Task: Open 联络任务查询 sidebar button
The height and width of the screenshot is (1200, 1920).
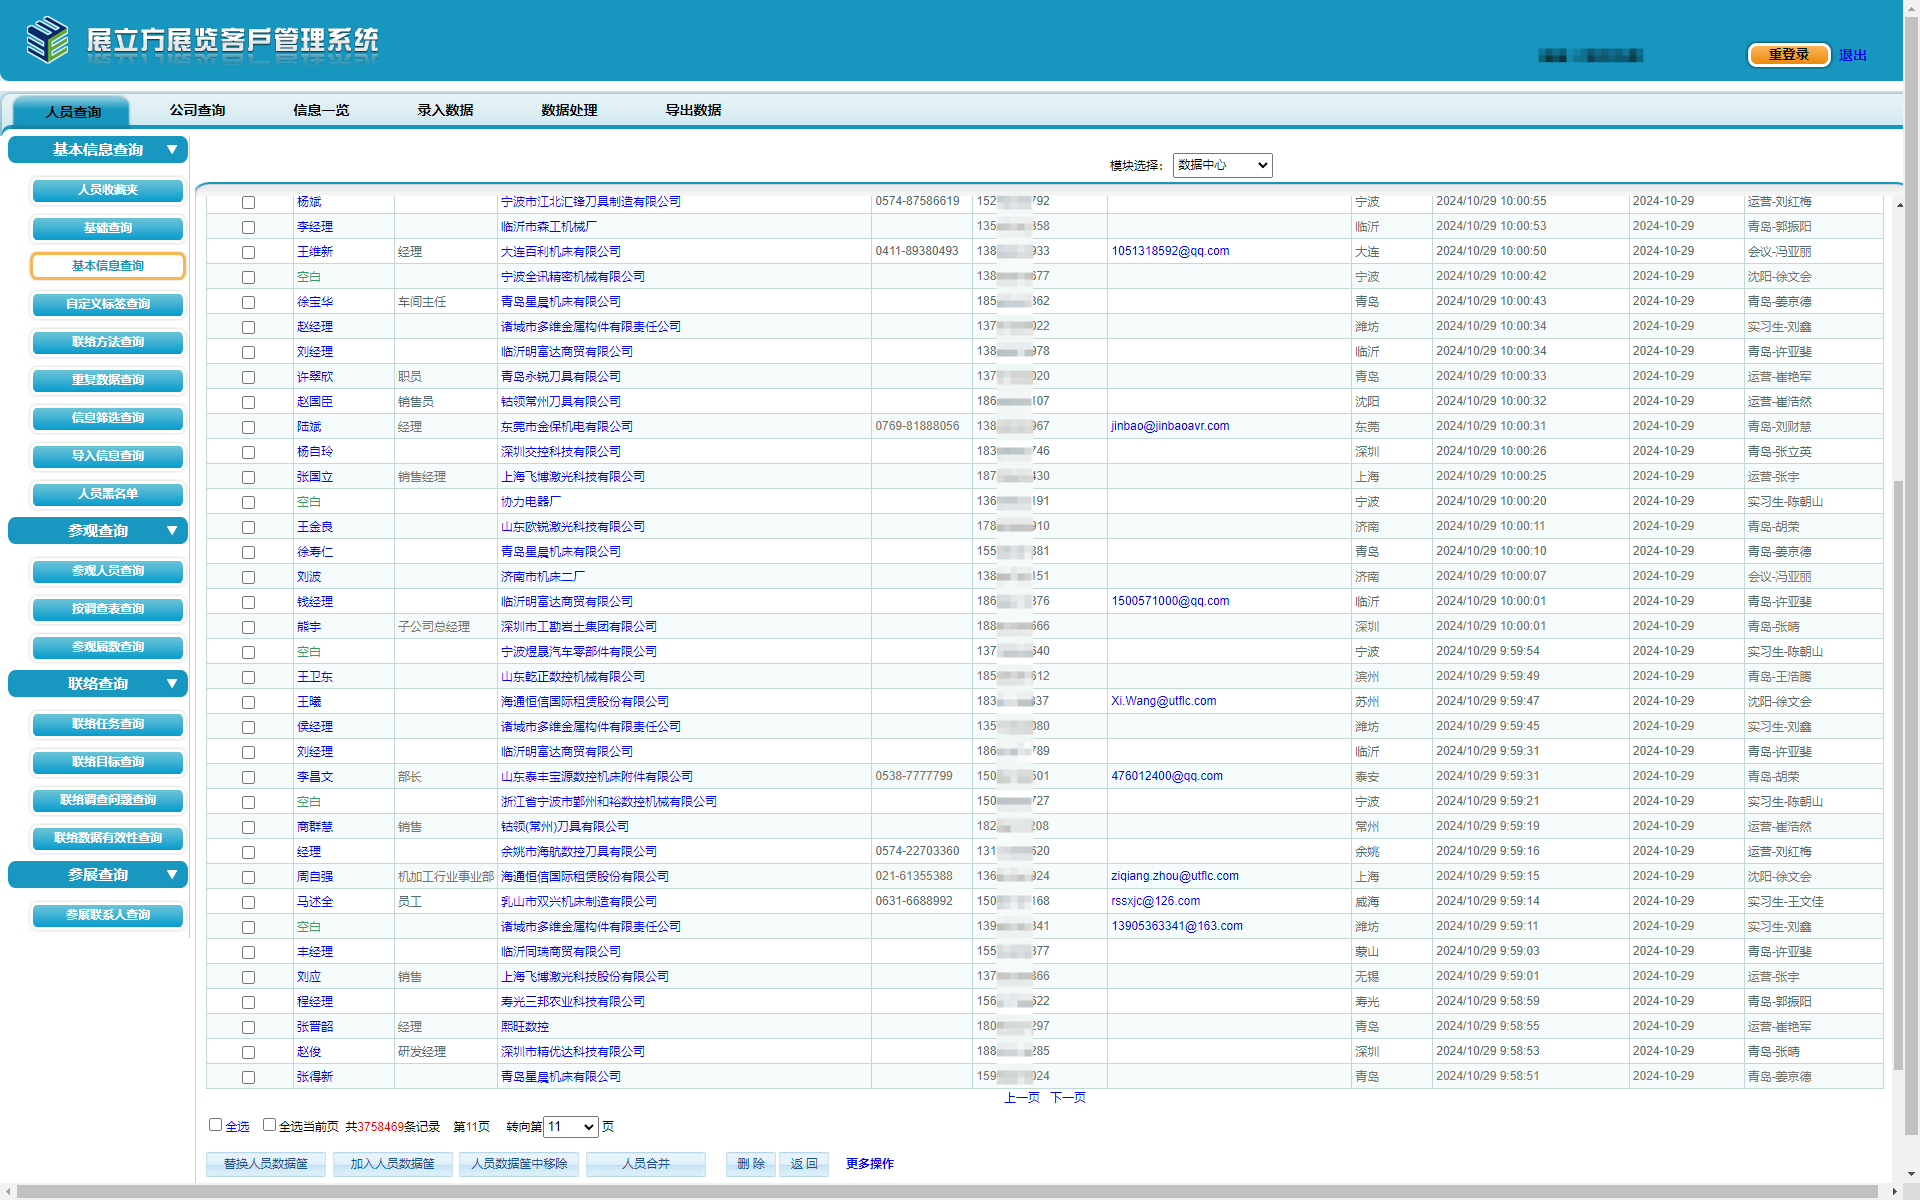Action: [108, 724]
